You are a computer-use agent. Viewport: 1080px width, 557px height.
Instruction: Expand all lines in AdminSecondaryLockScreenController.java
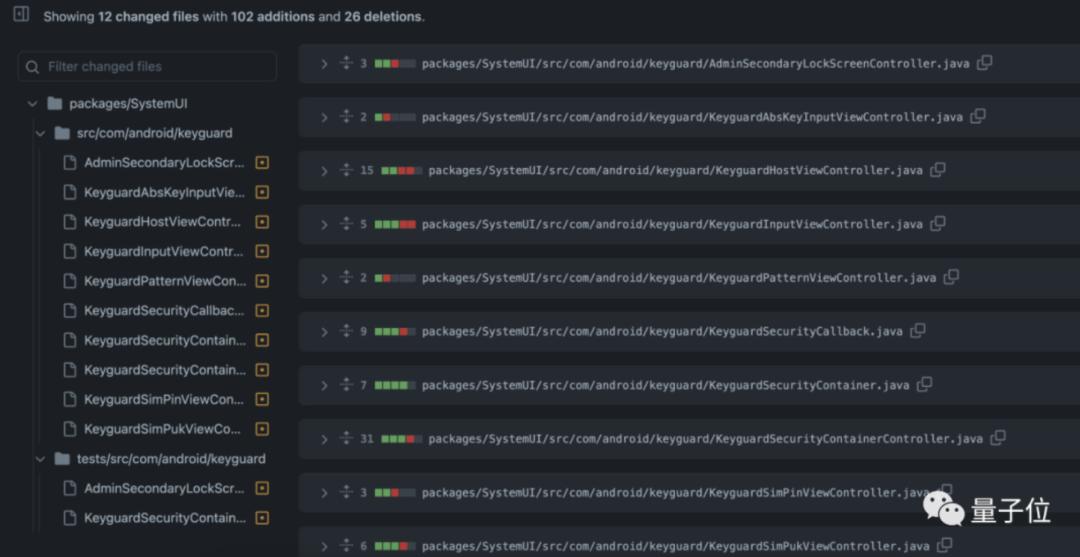point(346,63)
